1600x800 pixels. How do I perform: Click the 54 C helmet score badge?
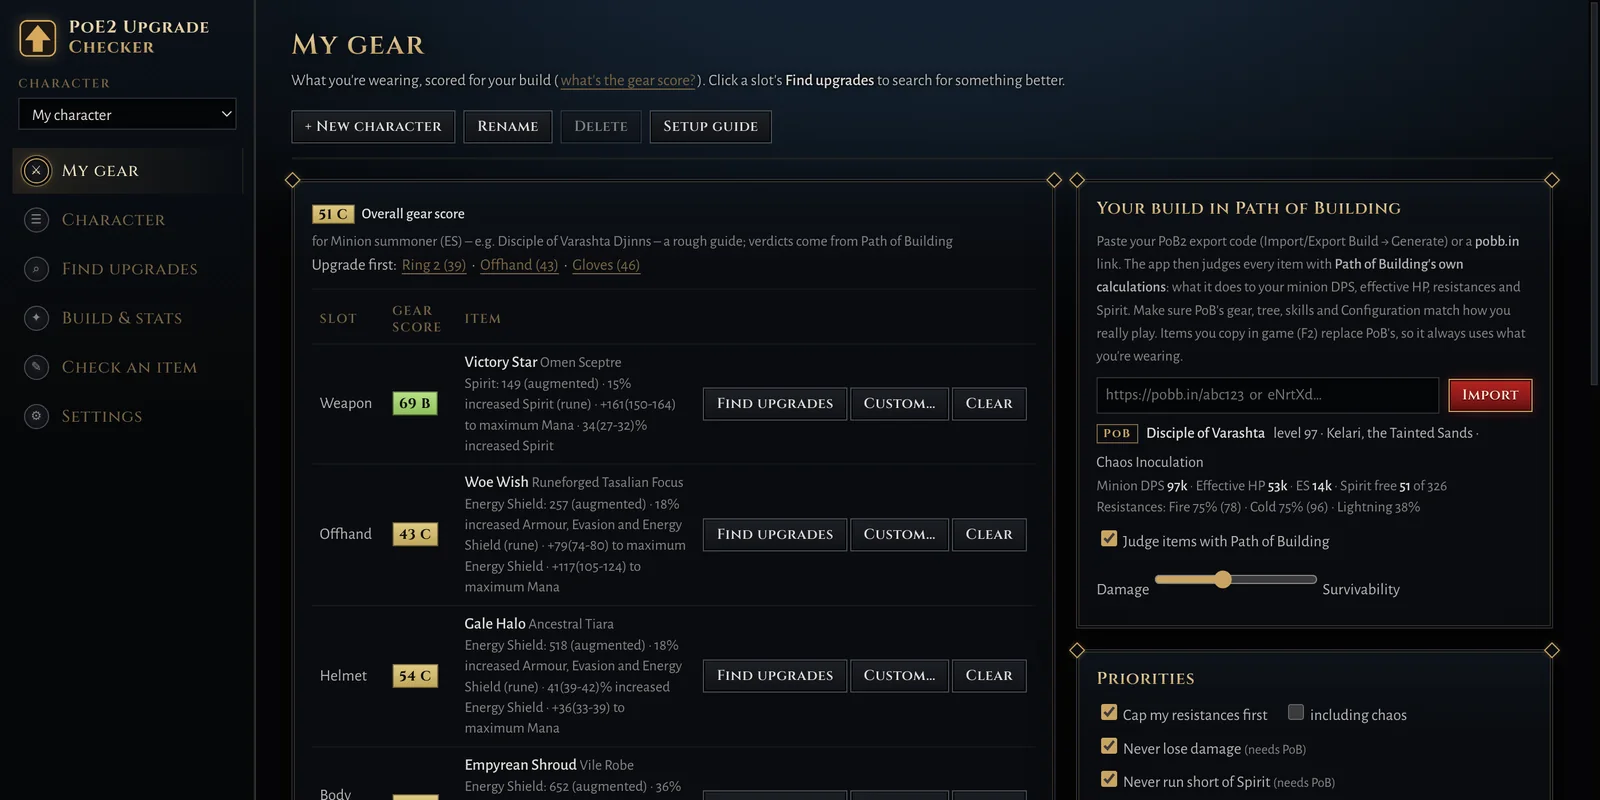415,676
